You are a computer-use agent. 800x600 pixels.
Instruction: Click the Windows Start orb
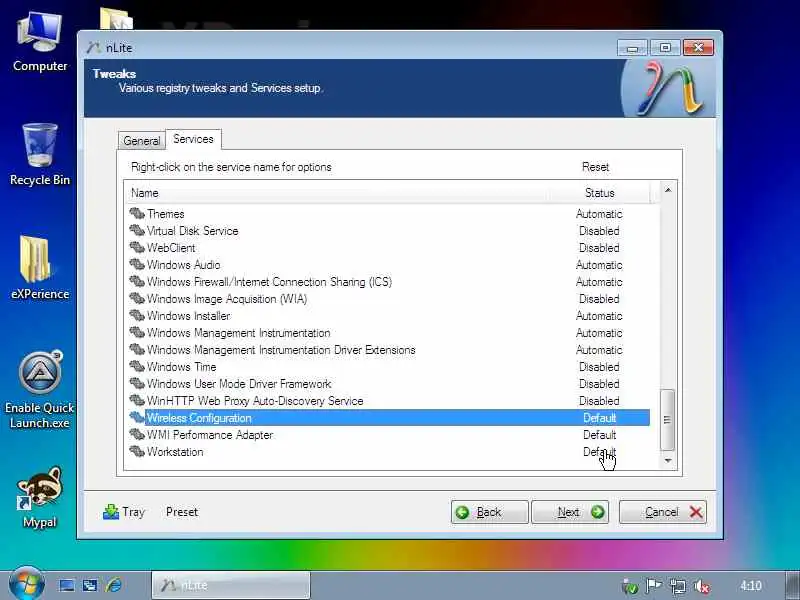pos(26,584)
